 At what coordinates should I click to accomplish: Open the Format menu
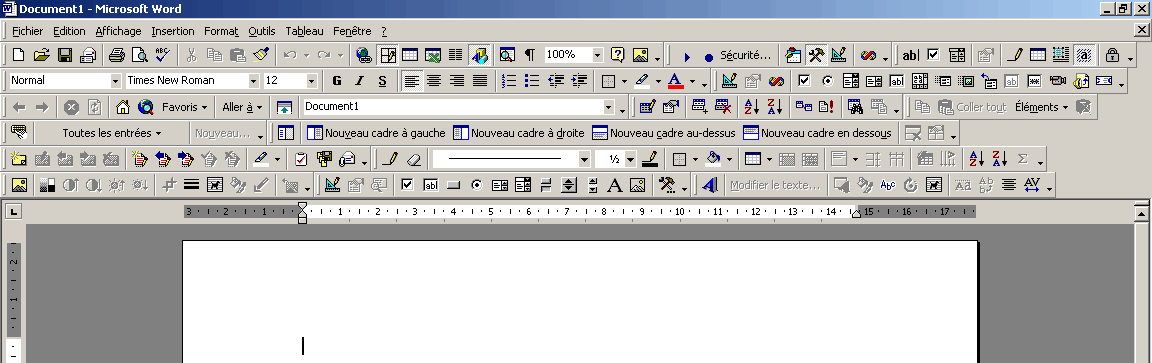pyautogui.click(x=221, y=31)
